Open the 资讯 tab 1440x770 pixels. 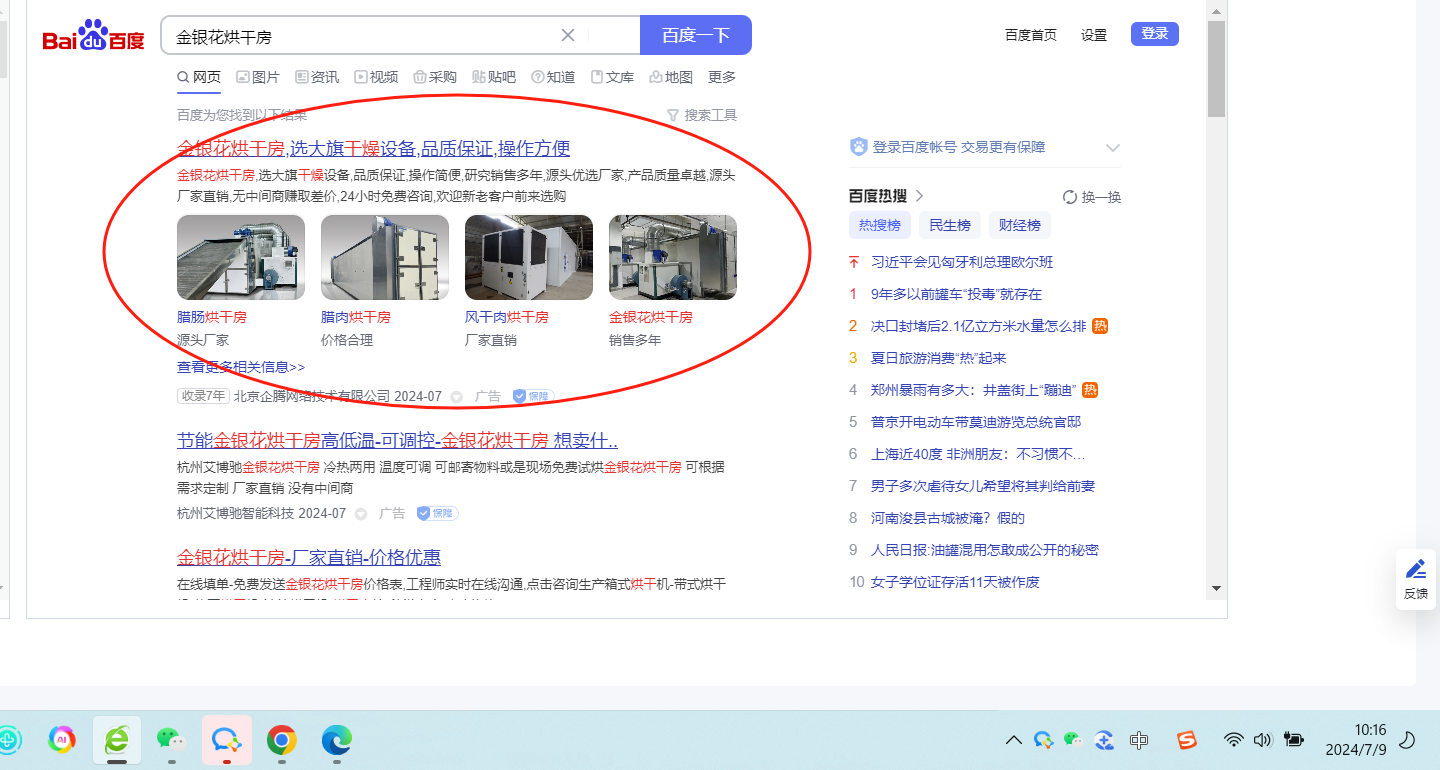(x=317, y=77)
